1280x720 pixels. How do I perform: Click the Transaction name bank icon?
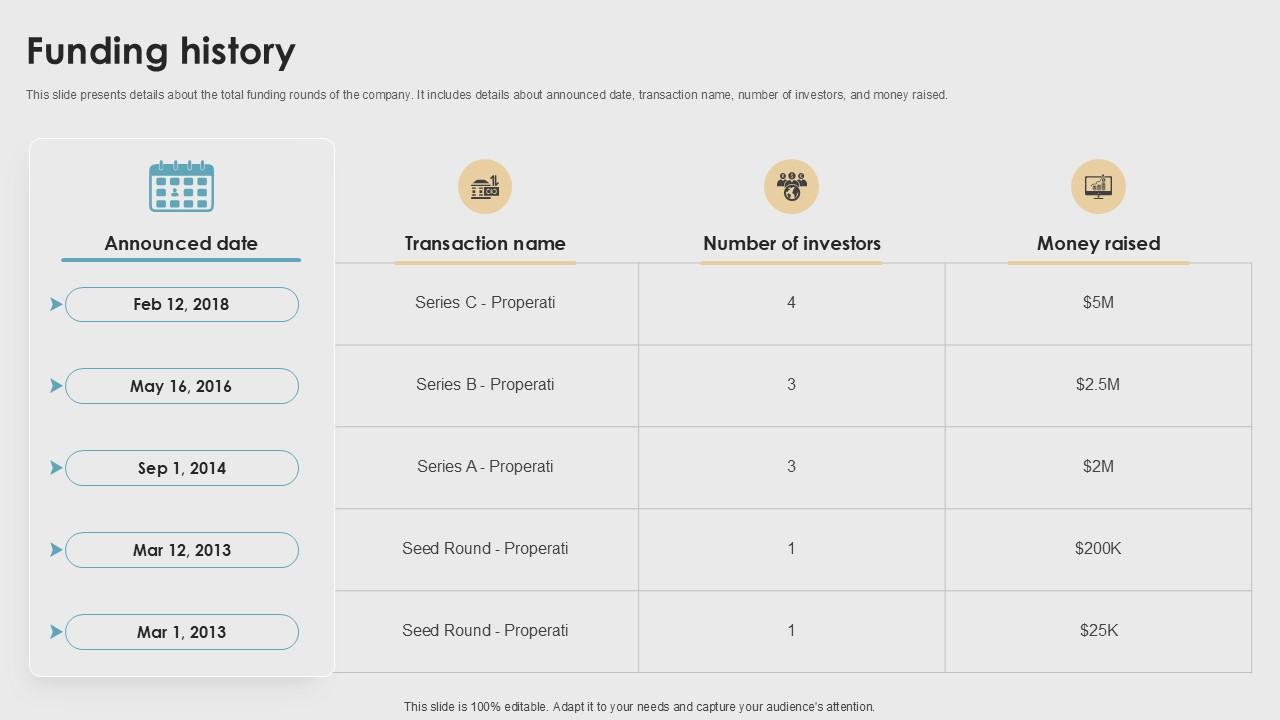point(485,187)
